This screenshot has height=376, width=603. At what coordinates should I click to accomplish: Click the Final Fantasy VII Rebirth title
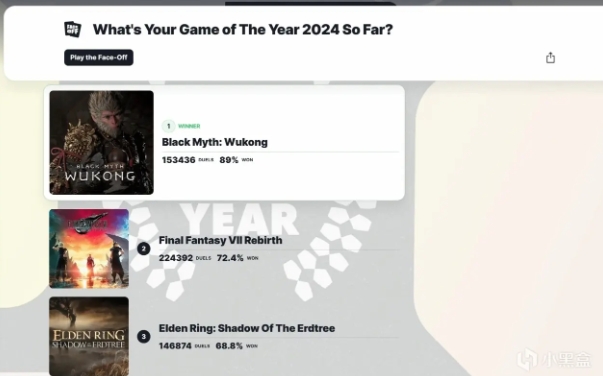pyautogui.click(x=220, y=240)
